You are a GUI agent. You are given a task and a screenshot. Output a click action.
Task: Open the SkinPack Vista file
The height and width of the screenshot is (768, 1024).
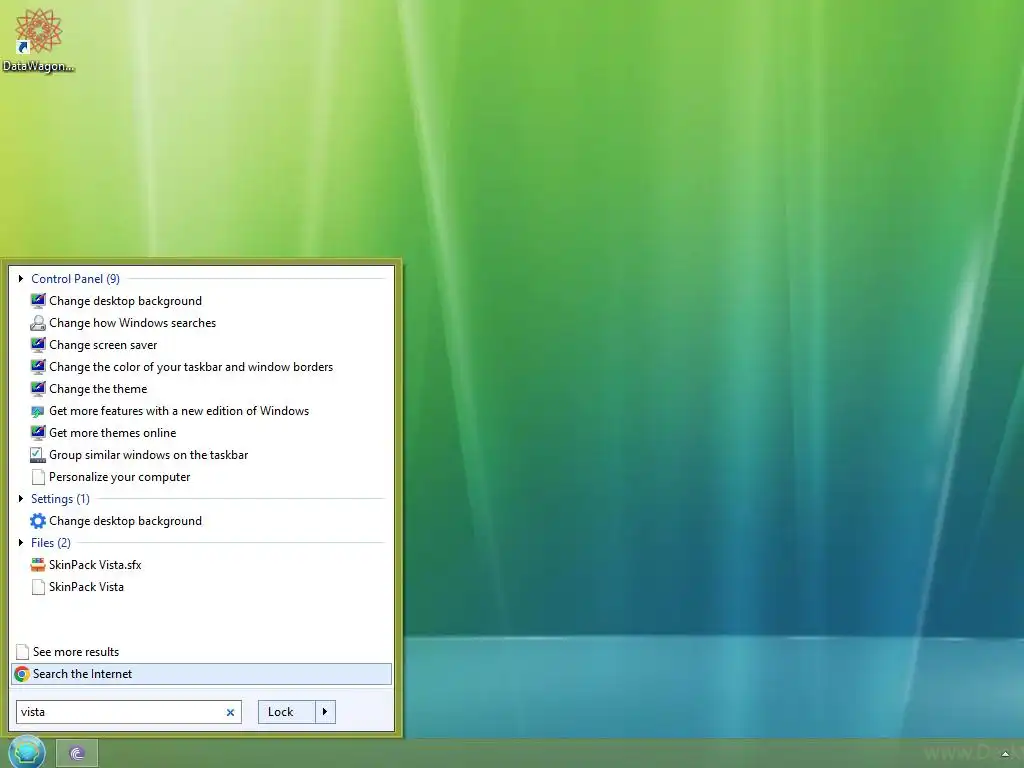point(86,587)
